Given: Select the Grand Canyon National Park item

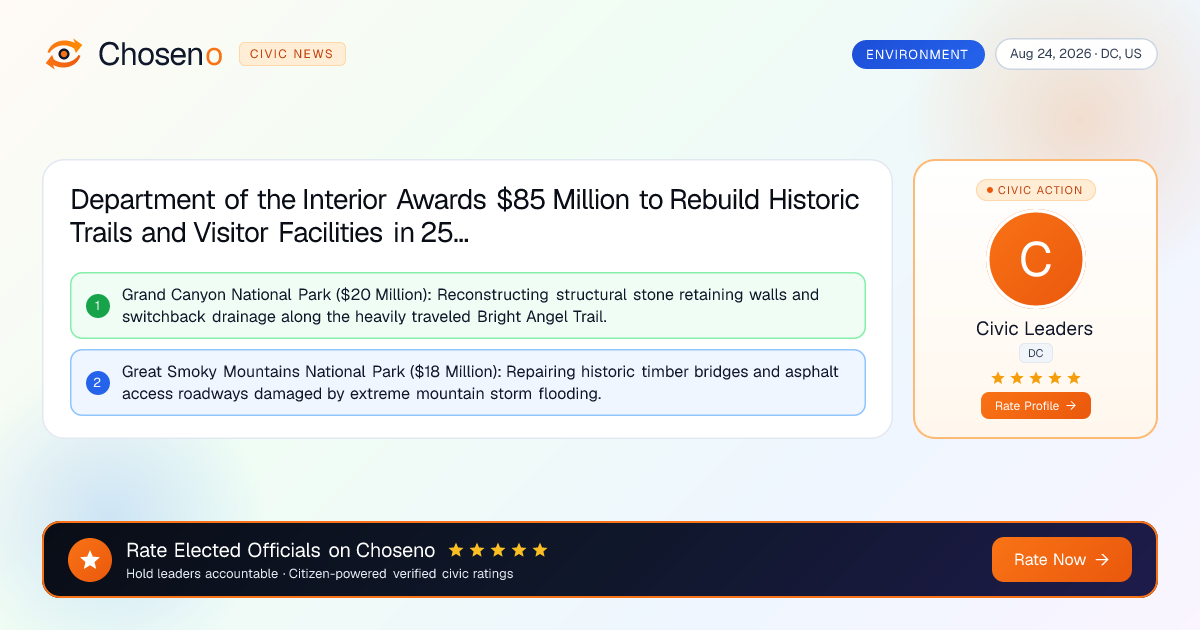Looking at the screenshot, I should (x=468, y=305).
